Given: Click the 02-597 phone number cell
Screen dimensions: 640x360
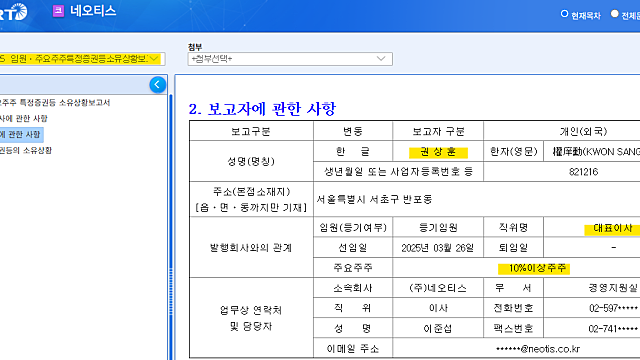Looking at the screenshot, I should (x=613, y=308).
